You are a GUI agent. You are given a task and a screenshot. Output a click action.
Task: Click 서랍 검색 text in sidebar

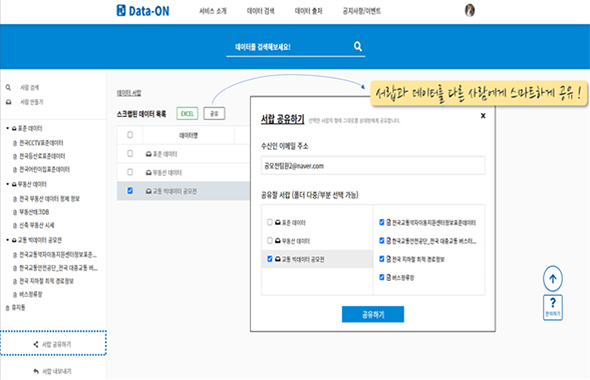click(29, 88)
